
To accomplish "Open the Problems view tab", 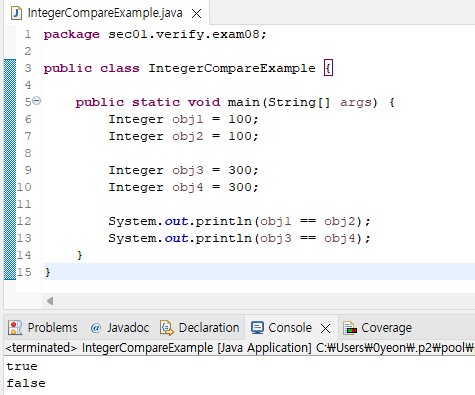I will pos(43,328).
